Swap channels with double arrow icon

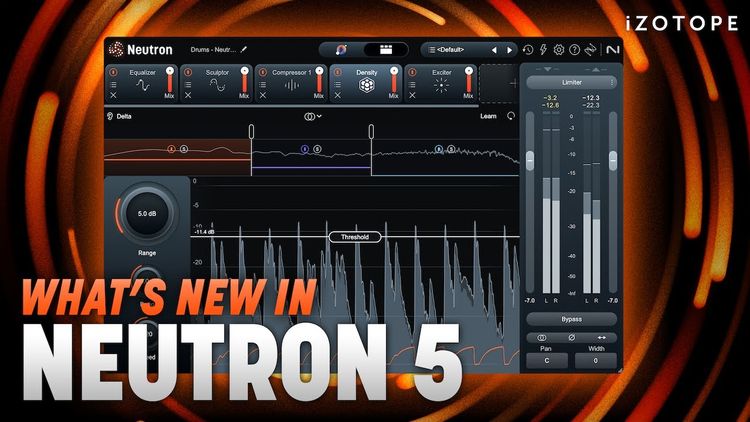tap(601, 338)
